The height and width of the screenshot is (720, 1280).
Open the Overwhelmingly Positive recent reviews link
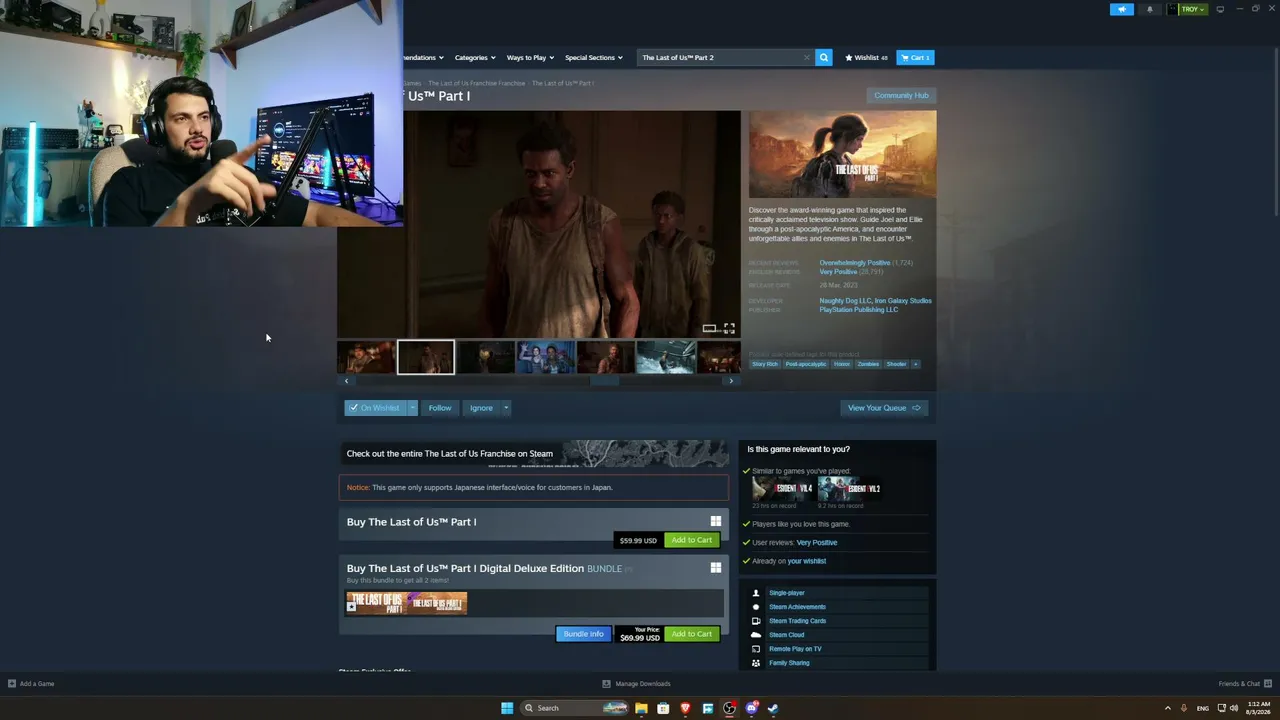(855, 263)
